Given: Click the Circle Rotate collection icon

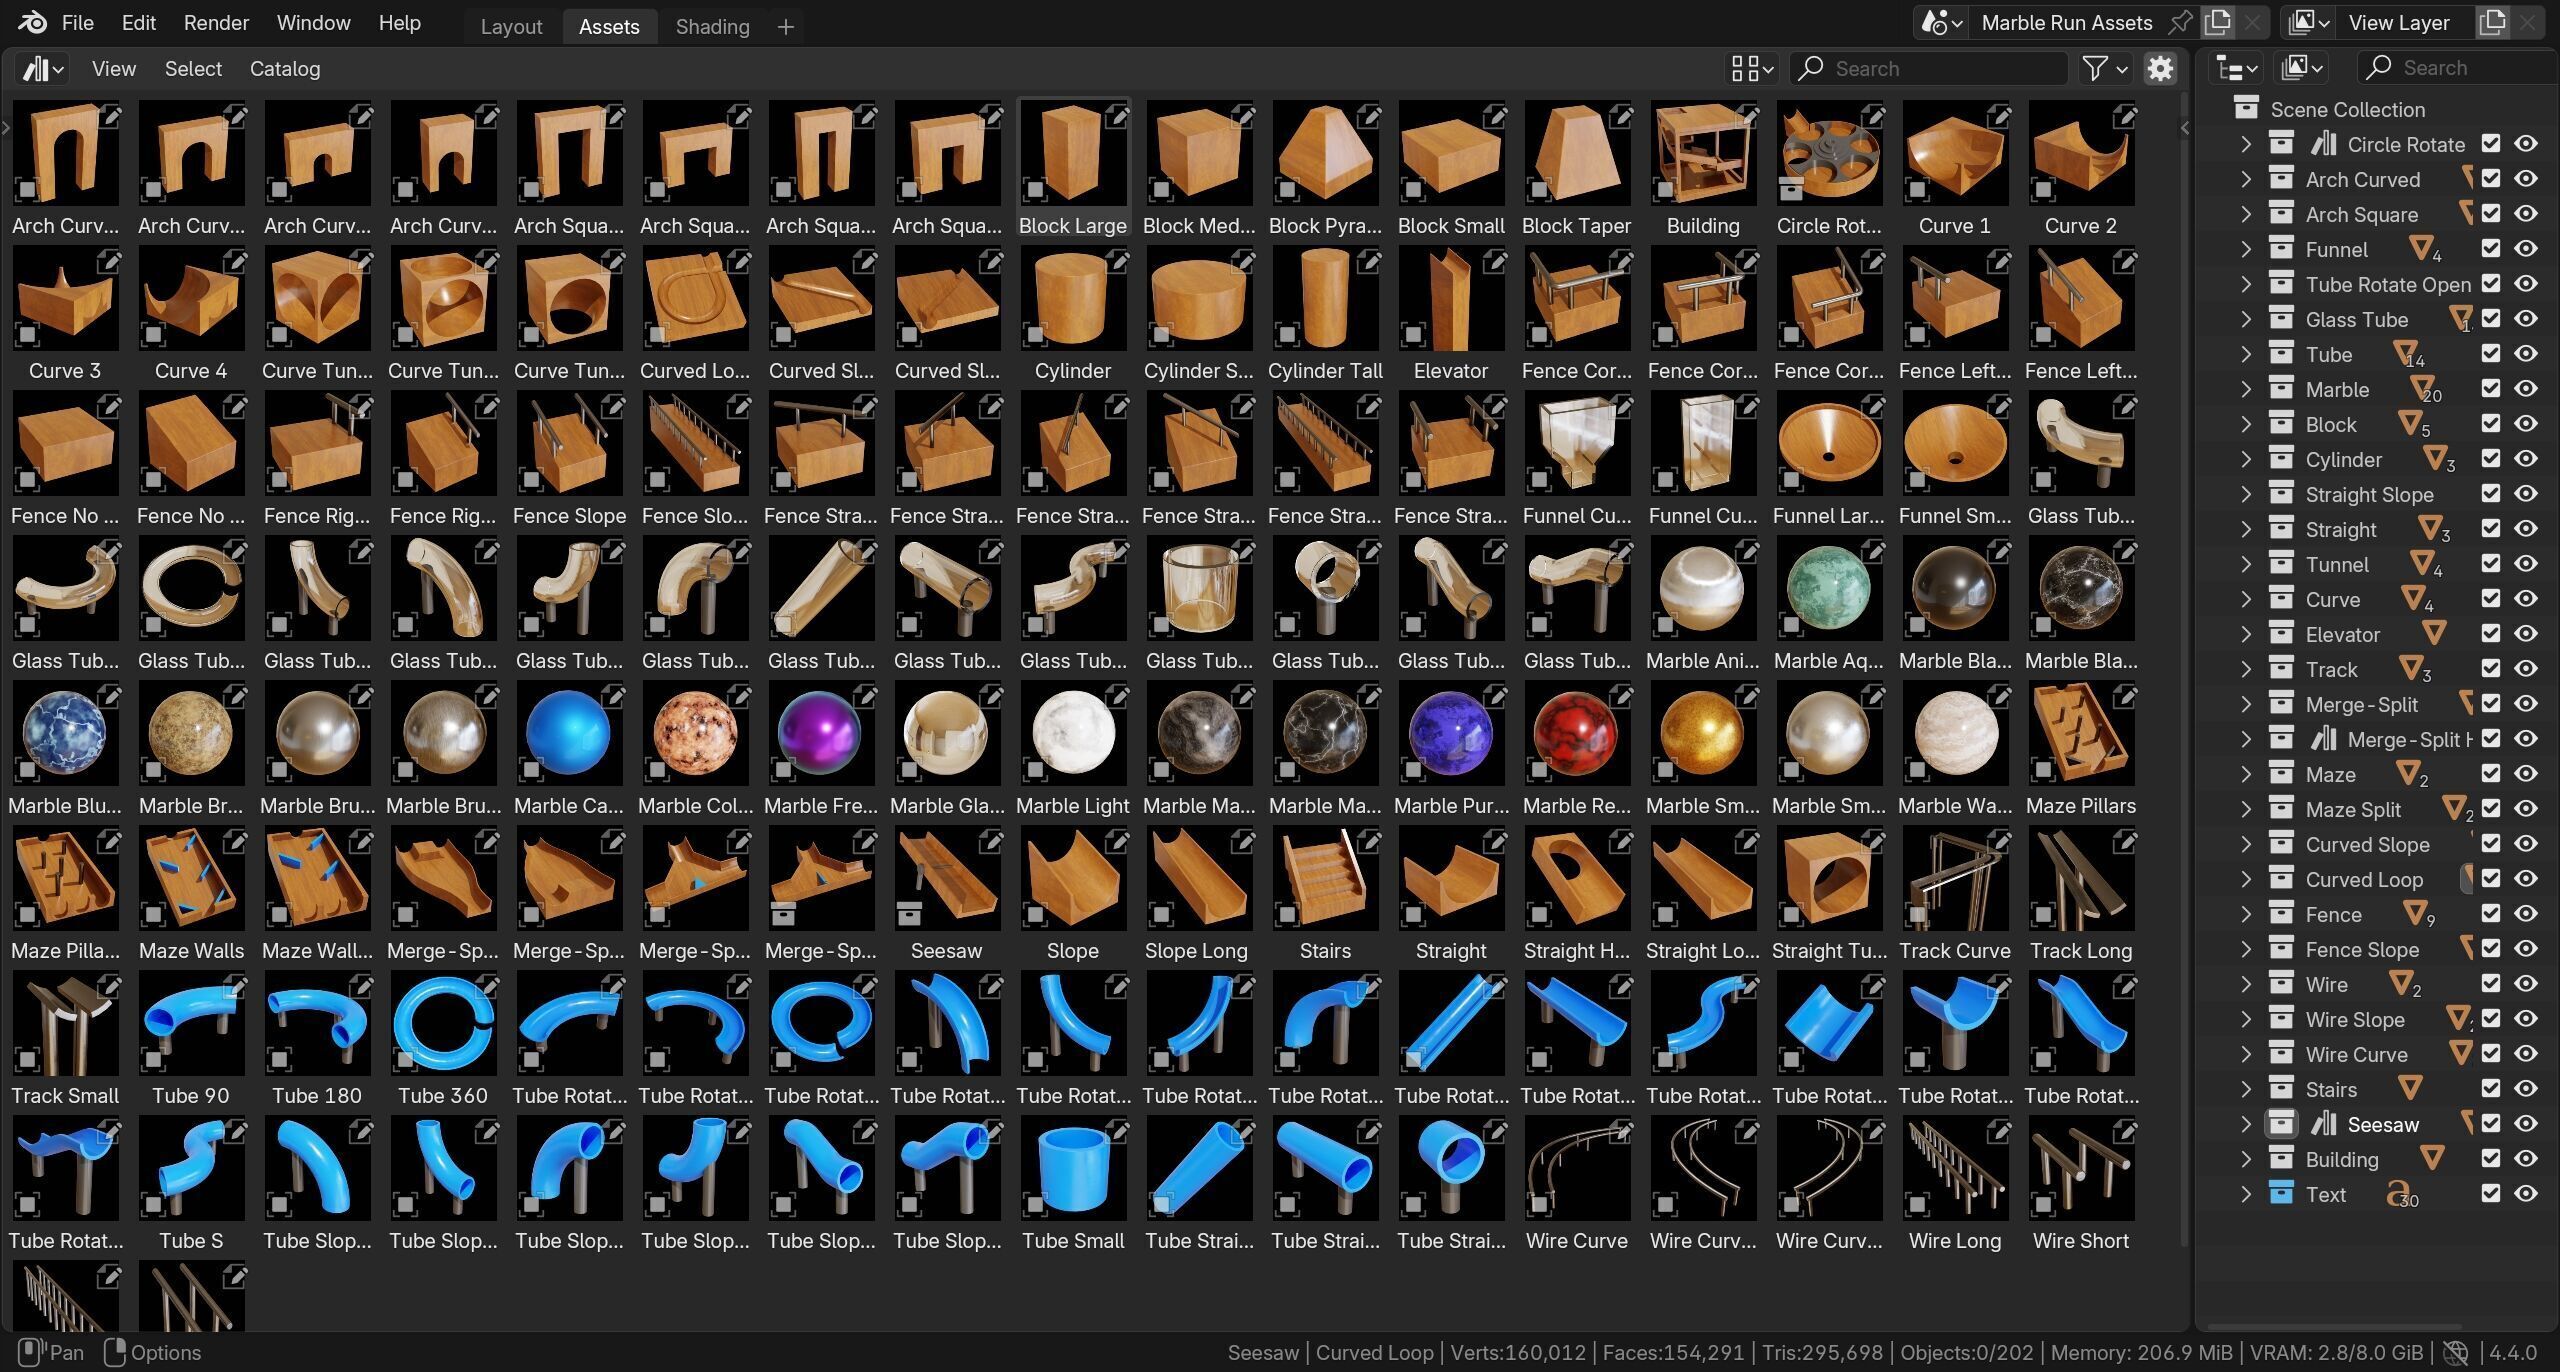Looking at the screenshot, I should pos(2280,144).
